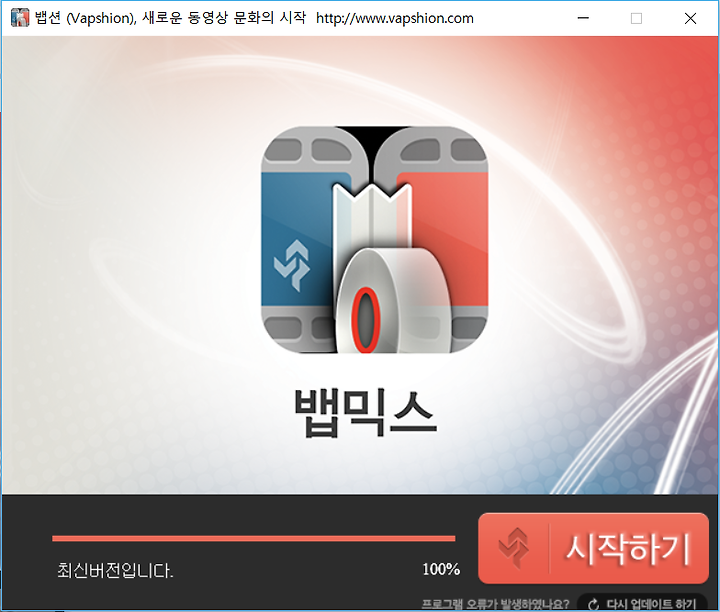Minimize the Vapshion window
Screen dimensions: 720x612
(583, 18)
